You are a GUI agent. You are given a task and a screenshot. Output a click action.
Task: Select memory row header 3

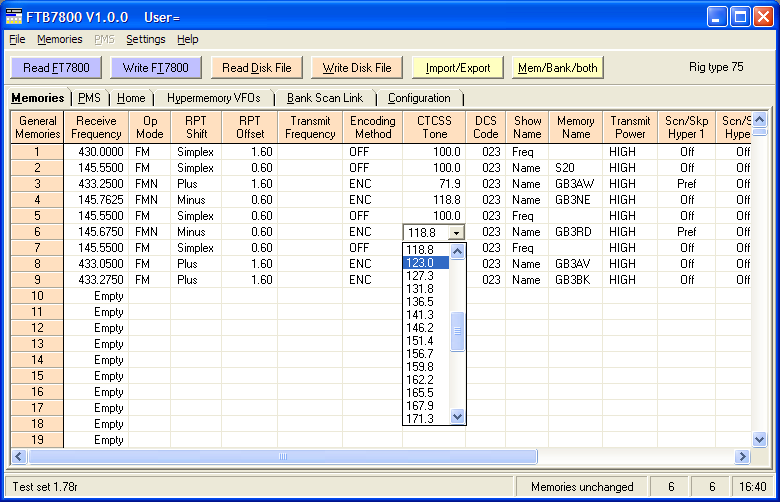[37, 184]
